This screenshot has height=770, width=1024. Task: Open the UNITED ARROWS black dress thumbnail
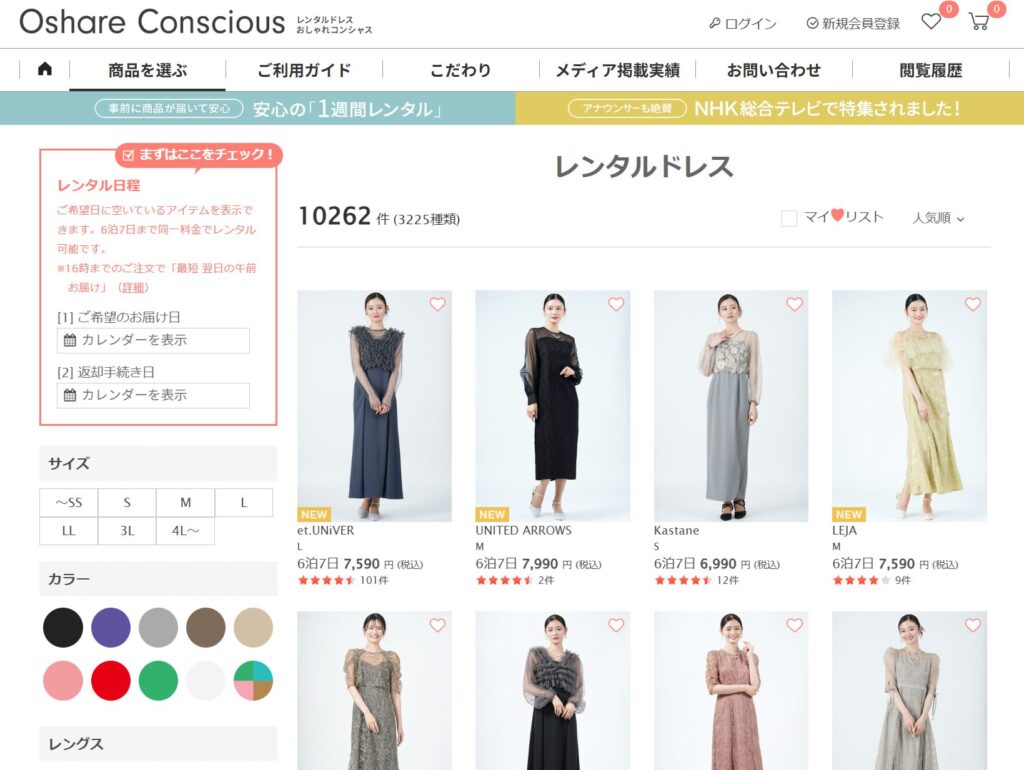tap(552, 406)
